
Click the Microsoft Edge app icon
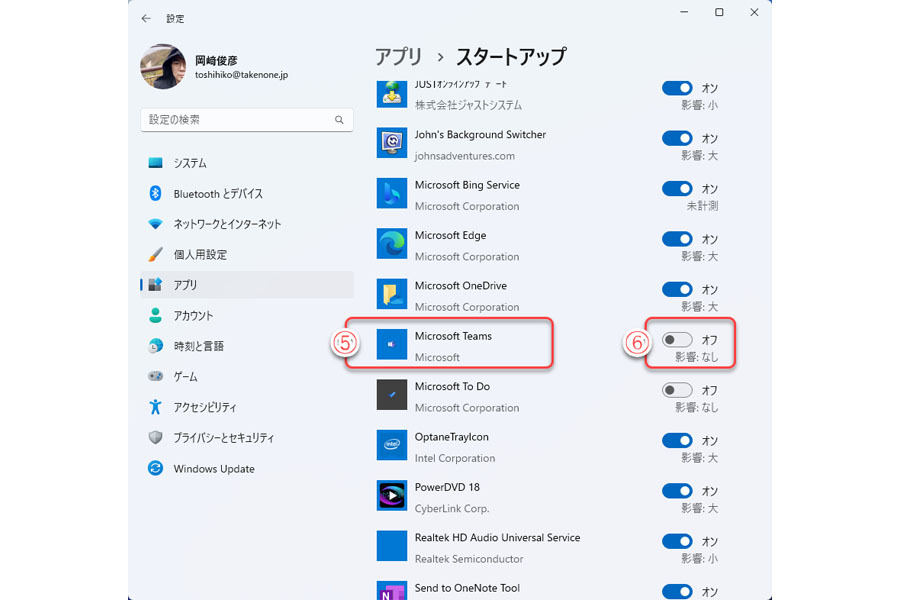click(x=392, y=243)
